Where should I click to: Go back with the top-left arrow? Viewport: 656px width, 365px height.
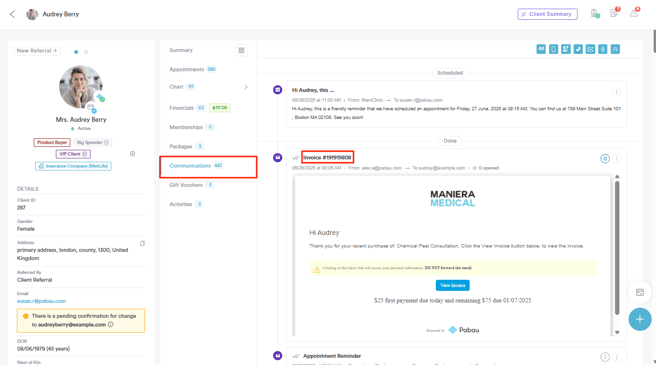[12, 14]
